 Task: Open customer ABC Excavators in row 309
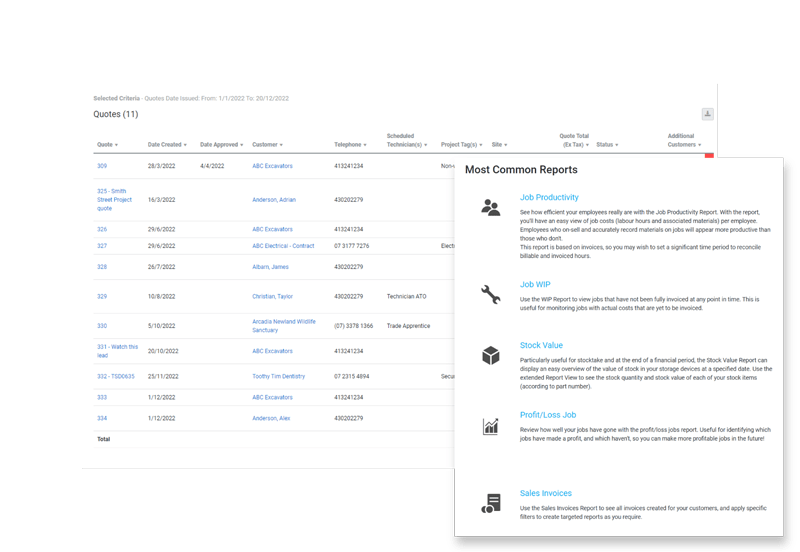pyautogui.click(x=272, y=166)
